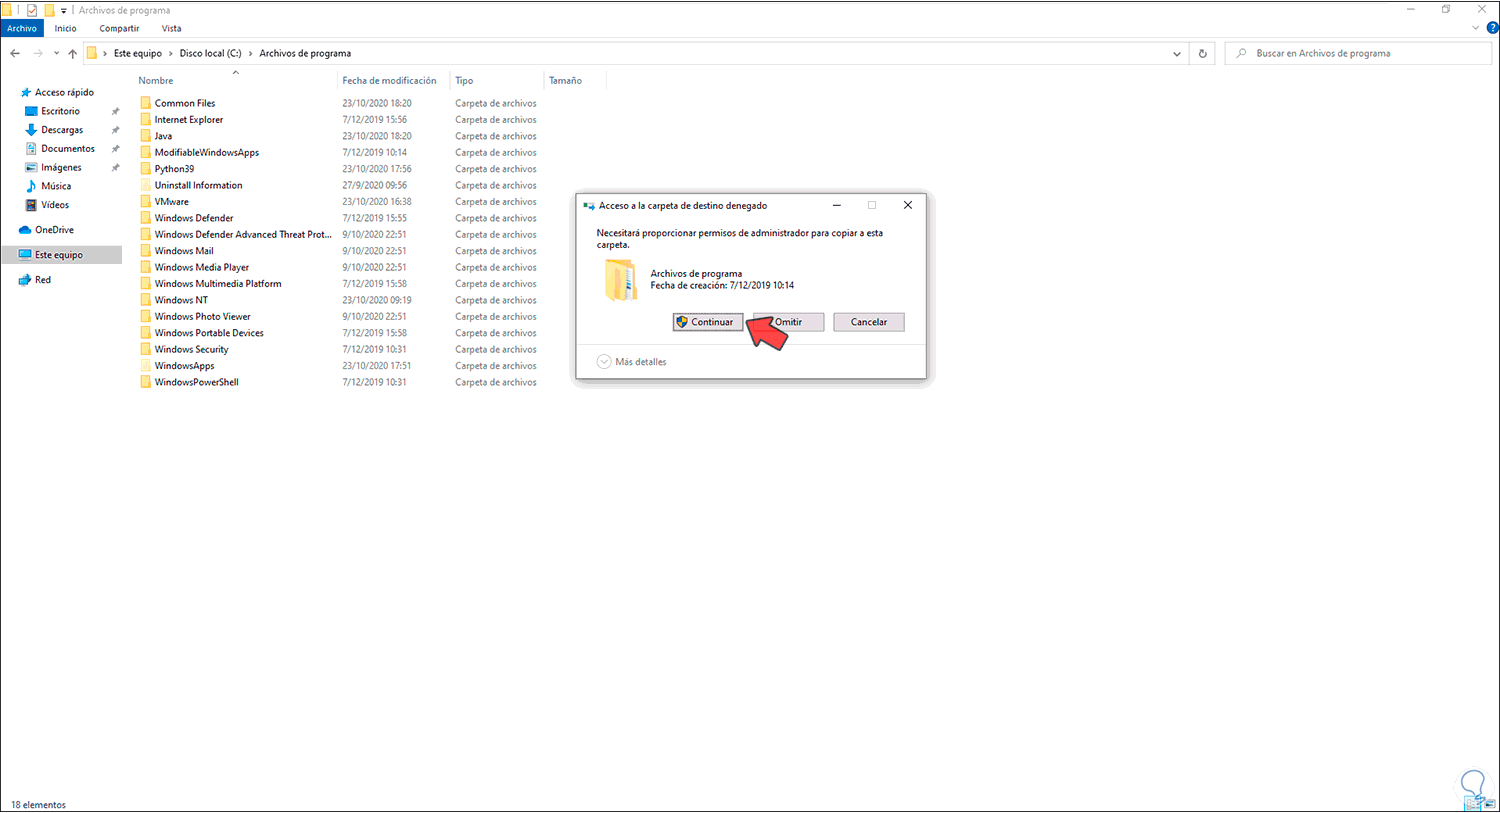Click the folder icon beside Internet Explorer
The height and width of the screenshot is (813, 1500).
point(145,120)
